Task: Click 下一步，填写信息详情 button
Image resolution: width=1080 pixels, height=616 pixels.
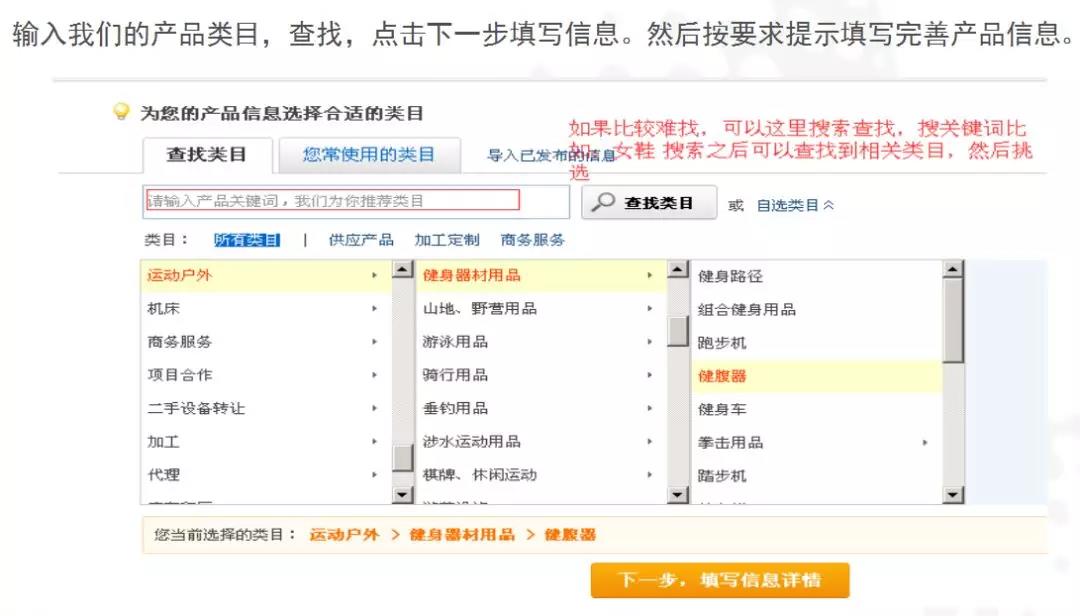Action: 719,580
